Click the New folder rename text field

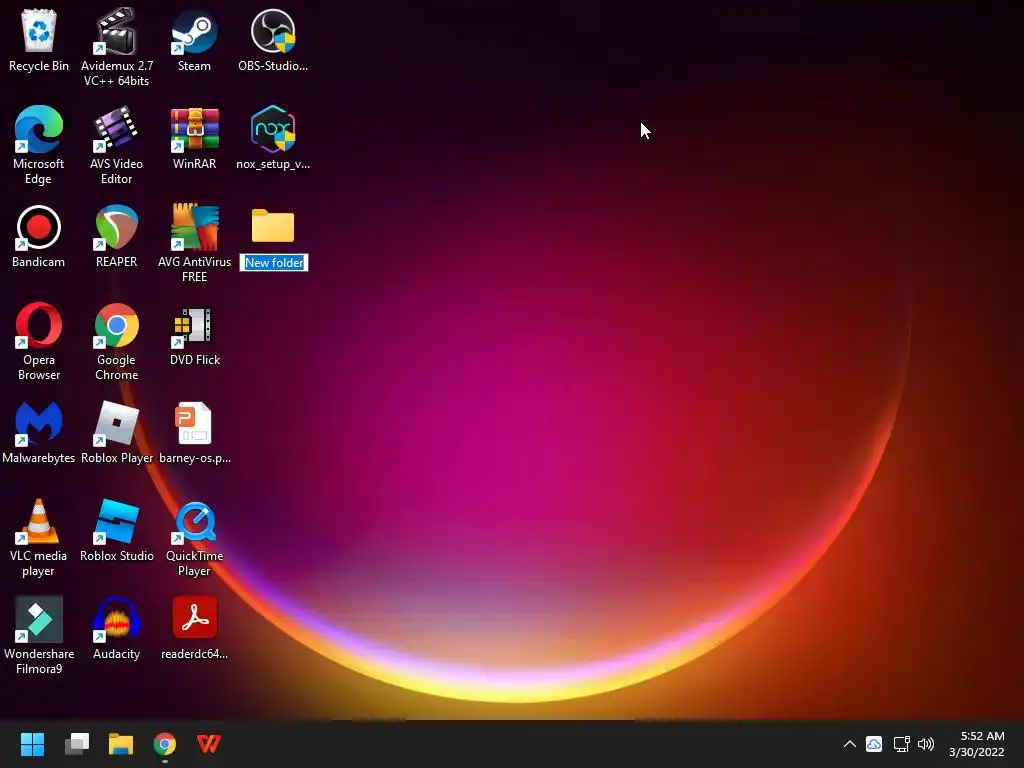point(274,263)
